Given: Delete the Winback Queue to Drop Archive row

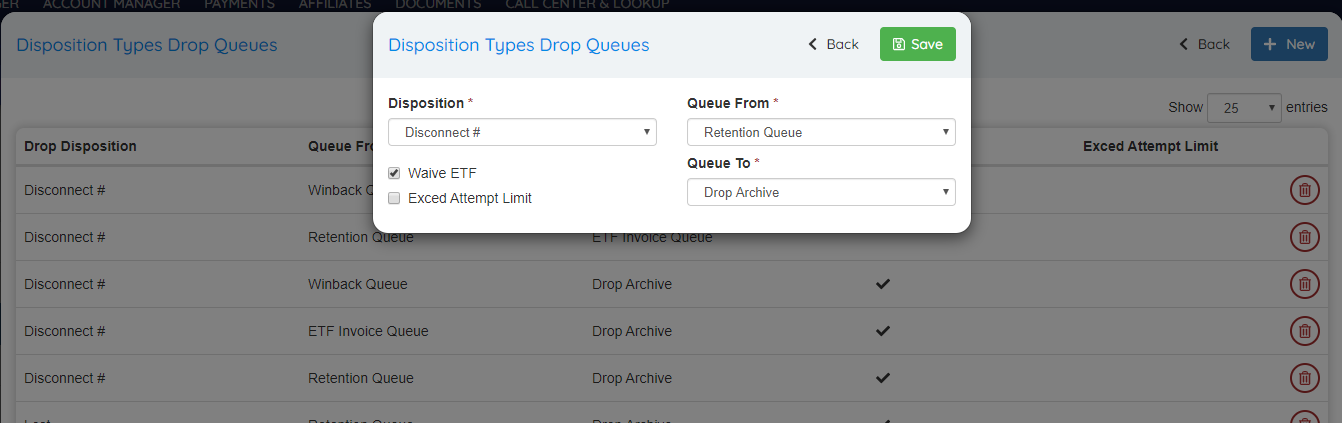Looking at the screenshot, I should pos(1304,284).
